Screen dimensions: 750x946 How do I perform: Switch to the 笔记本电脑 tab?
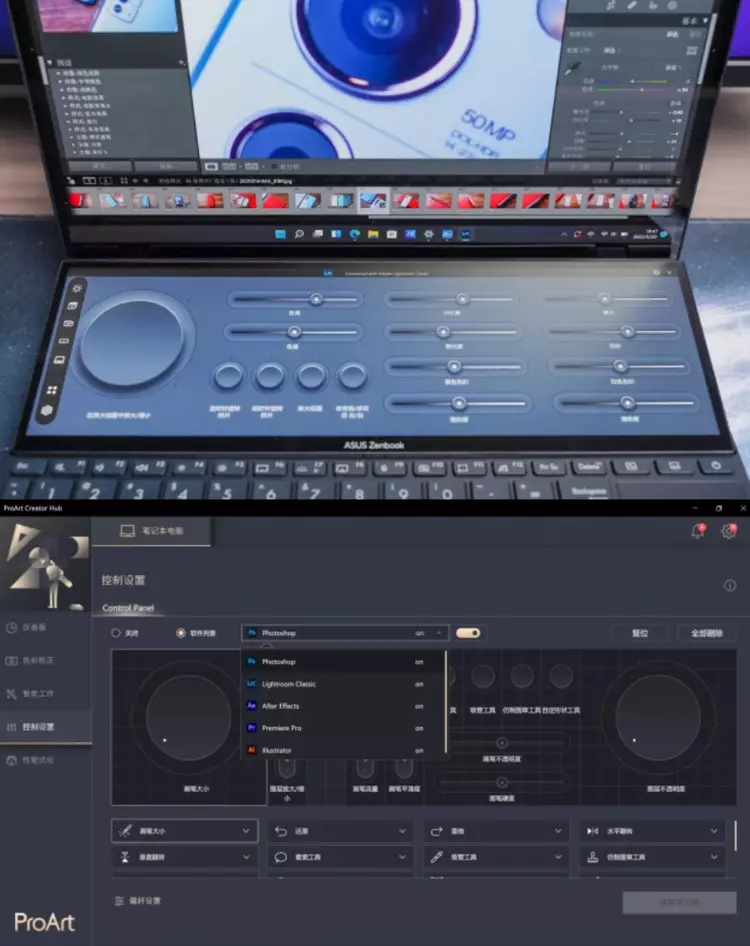[x=151, y=531]
